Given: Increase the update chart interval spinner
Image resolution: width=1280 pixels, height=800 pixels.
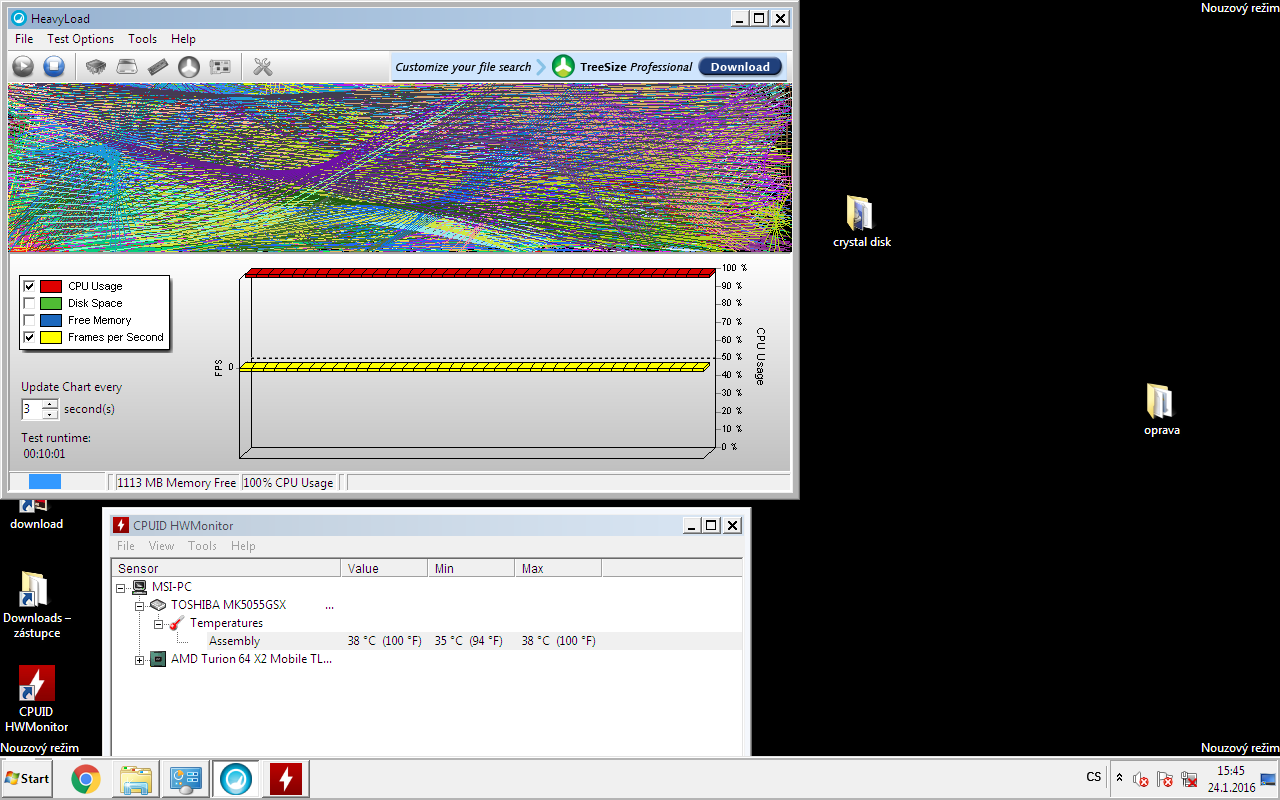Looking at the screenshot, I should pyautogui.click(x=50, y=404).
